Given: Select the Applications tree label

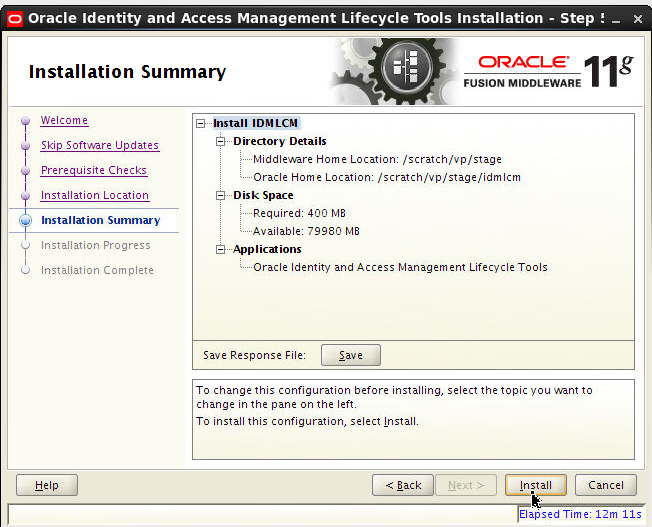Looking at the screenshot, I should (267, 249).
